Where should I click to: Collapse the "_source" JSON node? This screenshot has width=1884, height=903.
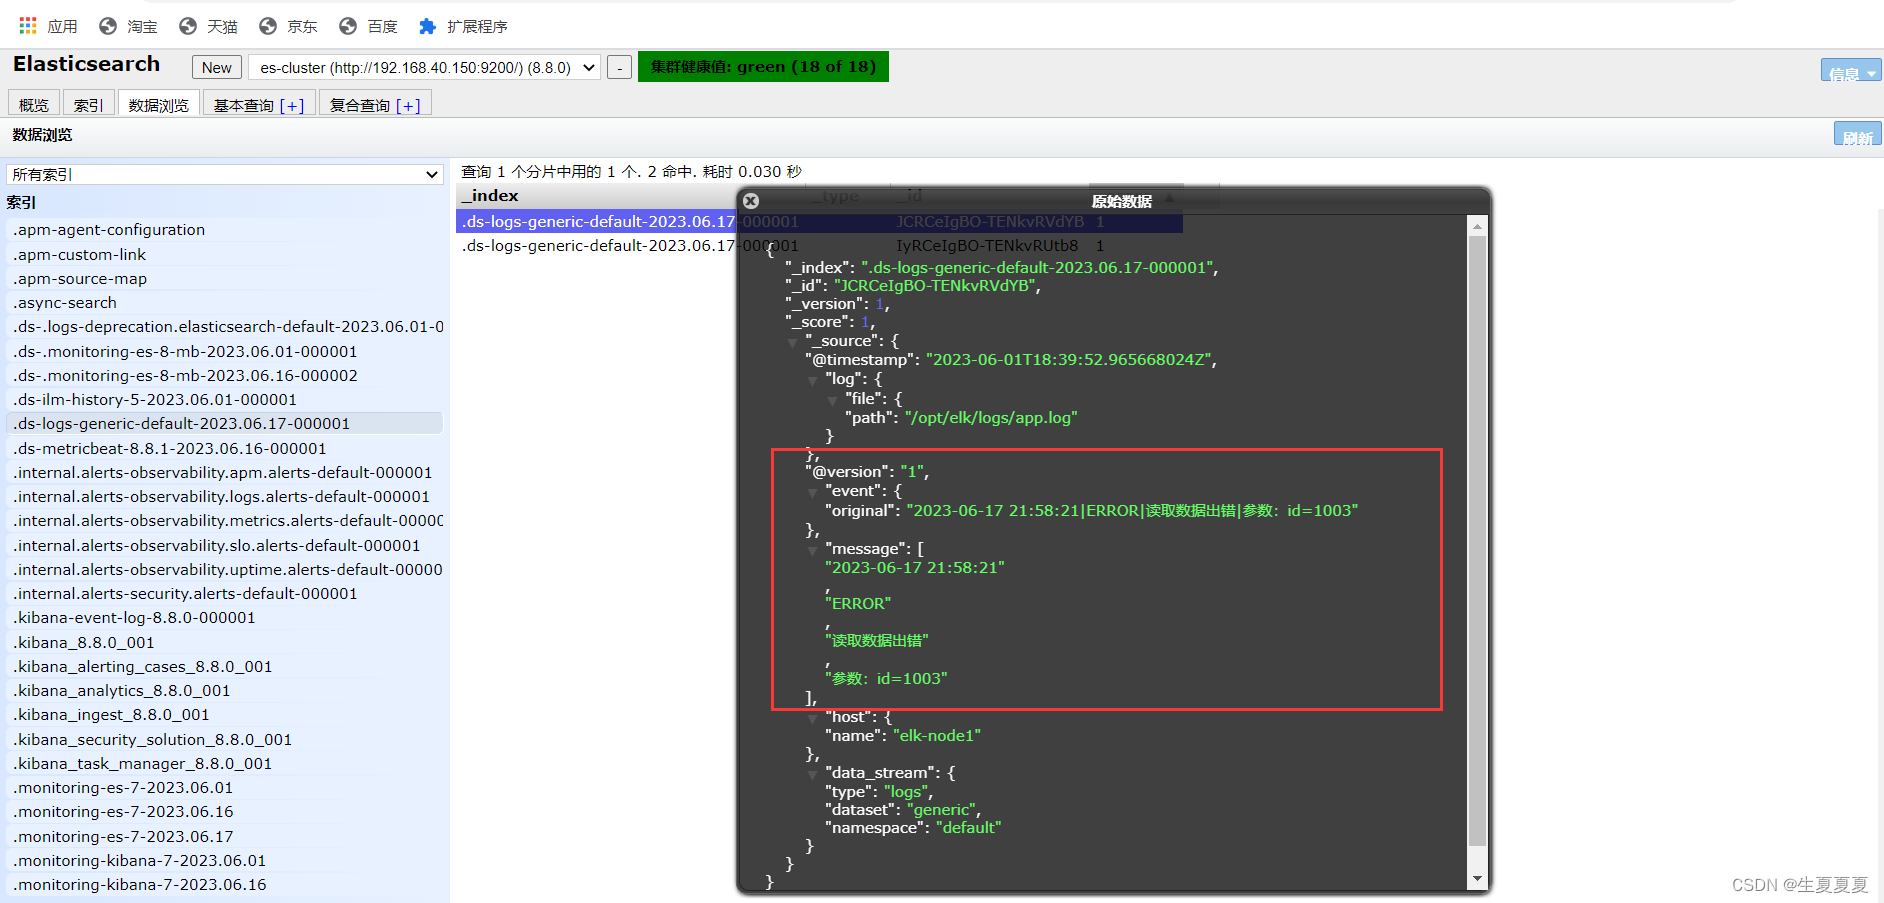coord(793,342)
